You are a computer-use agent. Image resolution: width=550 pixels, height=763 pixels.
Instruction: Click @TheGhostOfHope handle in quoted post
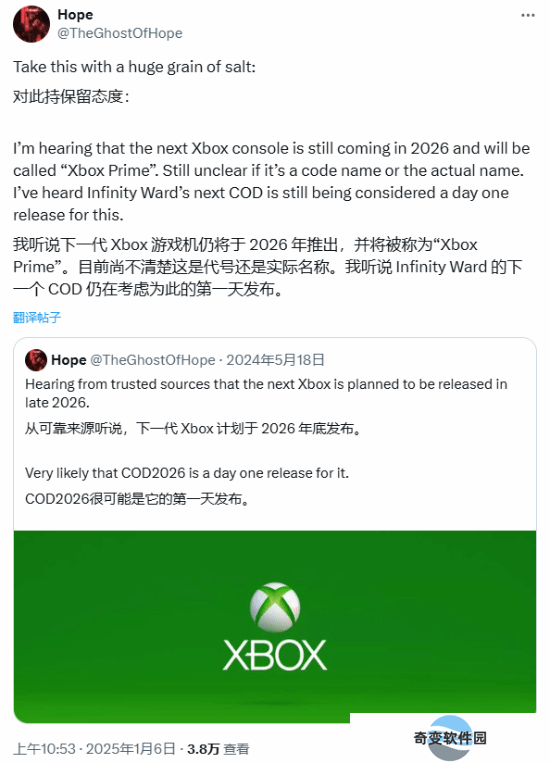click(153, 360)
